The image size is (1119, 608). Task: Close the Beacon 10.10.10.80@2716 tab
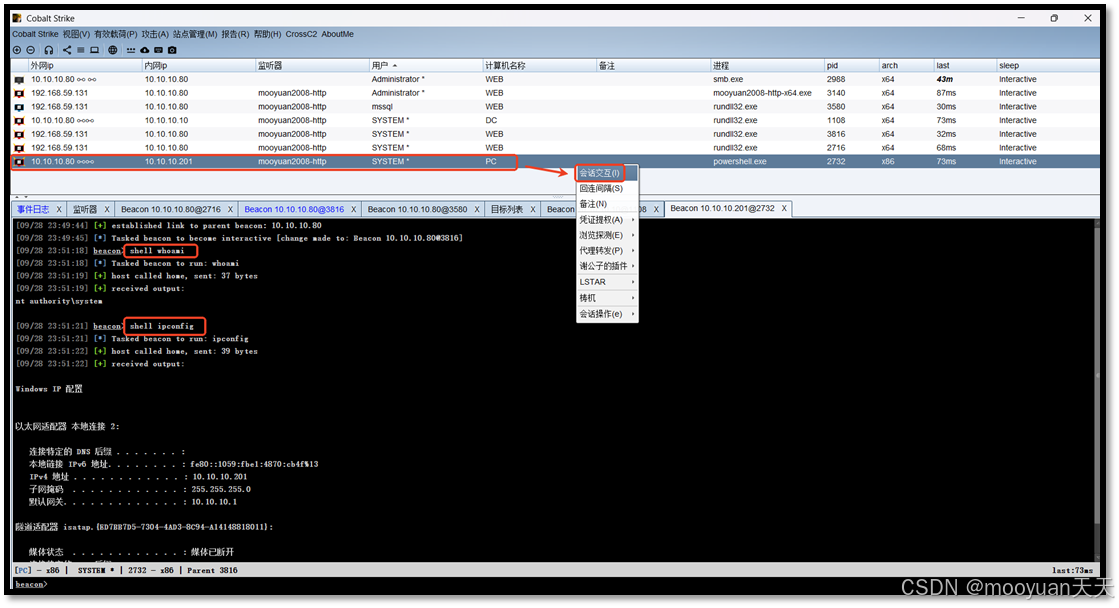(231, 209)
